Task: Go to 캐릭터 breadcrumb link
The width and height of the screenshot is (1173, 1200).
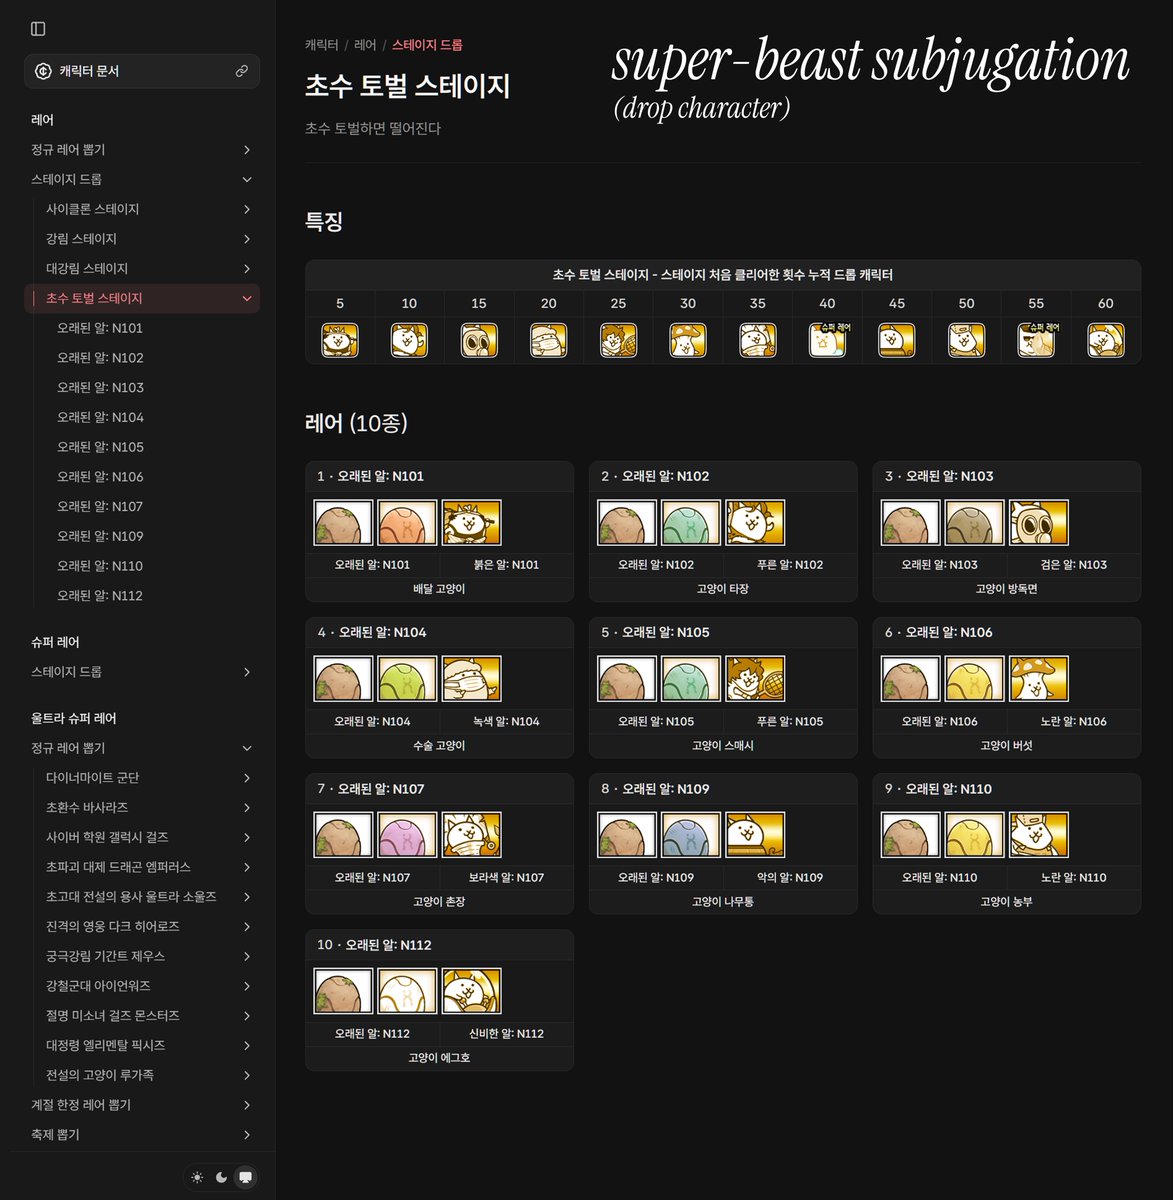Action: [321, 45]
